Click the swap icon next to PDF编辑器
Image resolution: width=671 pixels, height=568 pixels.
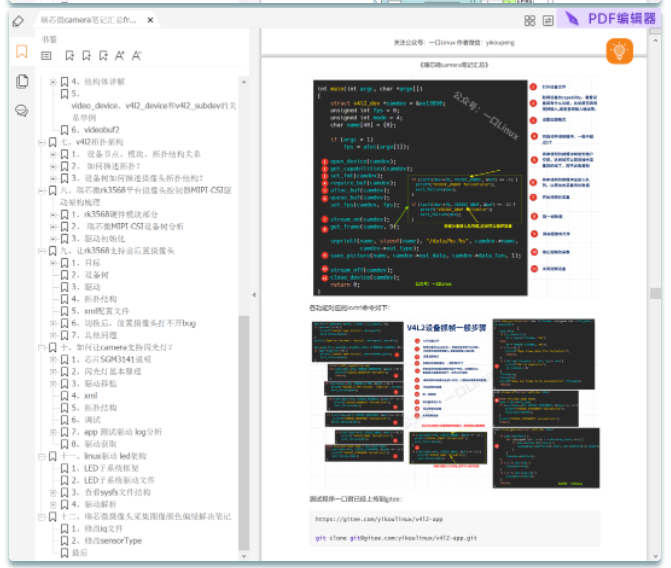[x=548, y=21]
